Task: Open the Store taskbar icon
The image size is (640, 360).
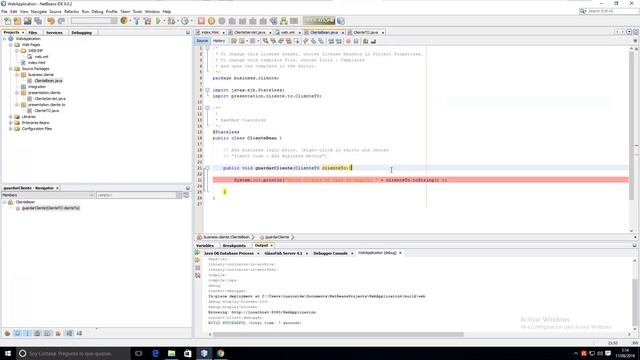Action: tap(188, 353)
